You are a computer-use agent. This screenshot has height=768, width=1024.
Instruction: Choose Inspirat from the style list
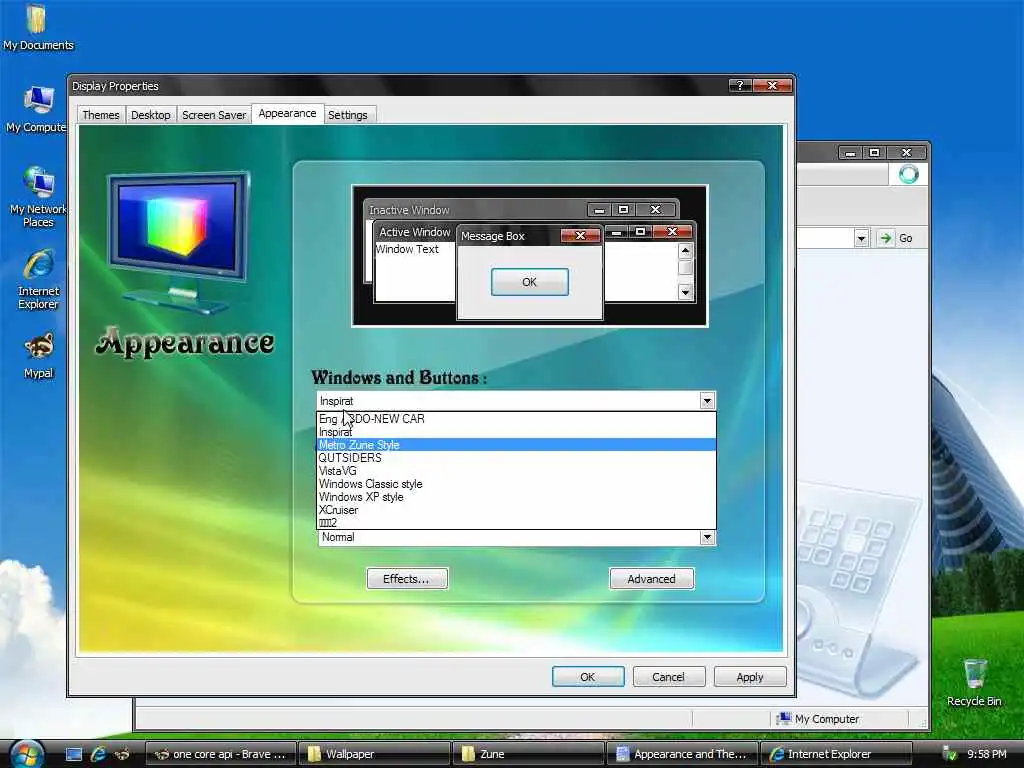[516, 432]
